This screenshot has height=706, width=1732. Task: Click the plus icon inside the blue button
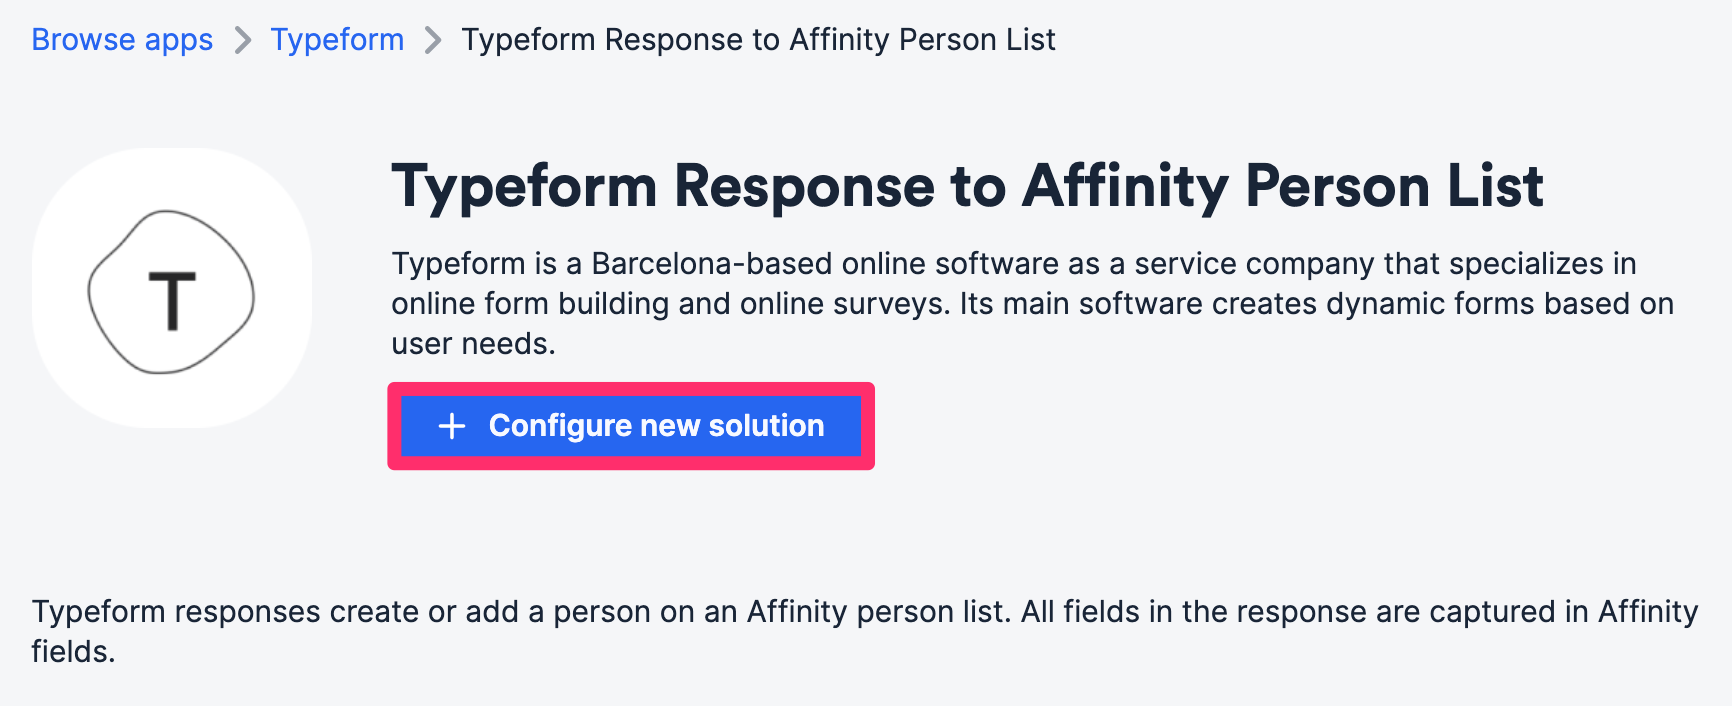[452, 426]
